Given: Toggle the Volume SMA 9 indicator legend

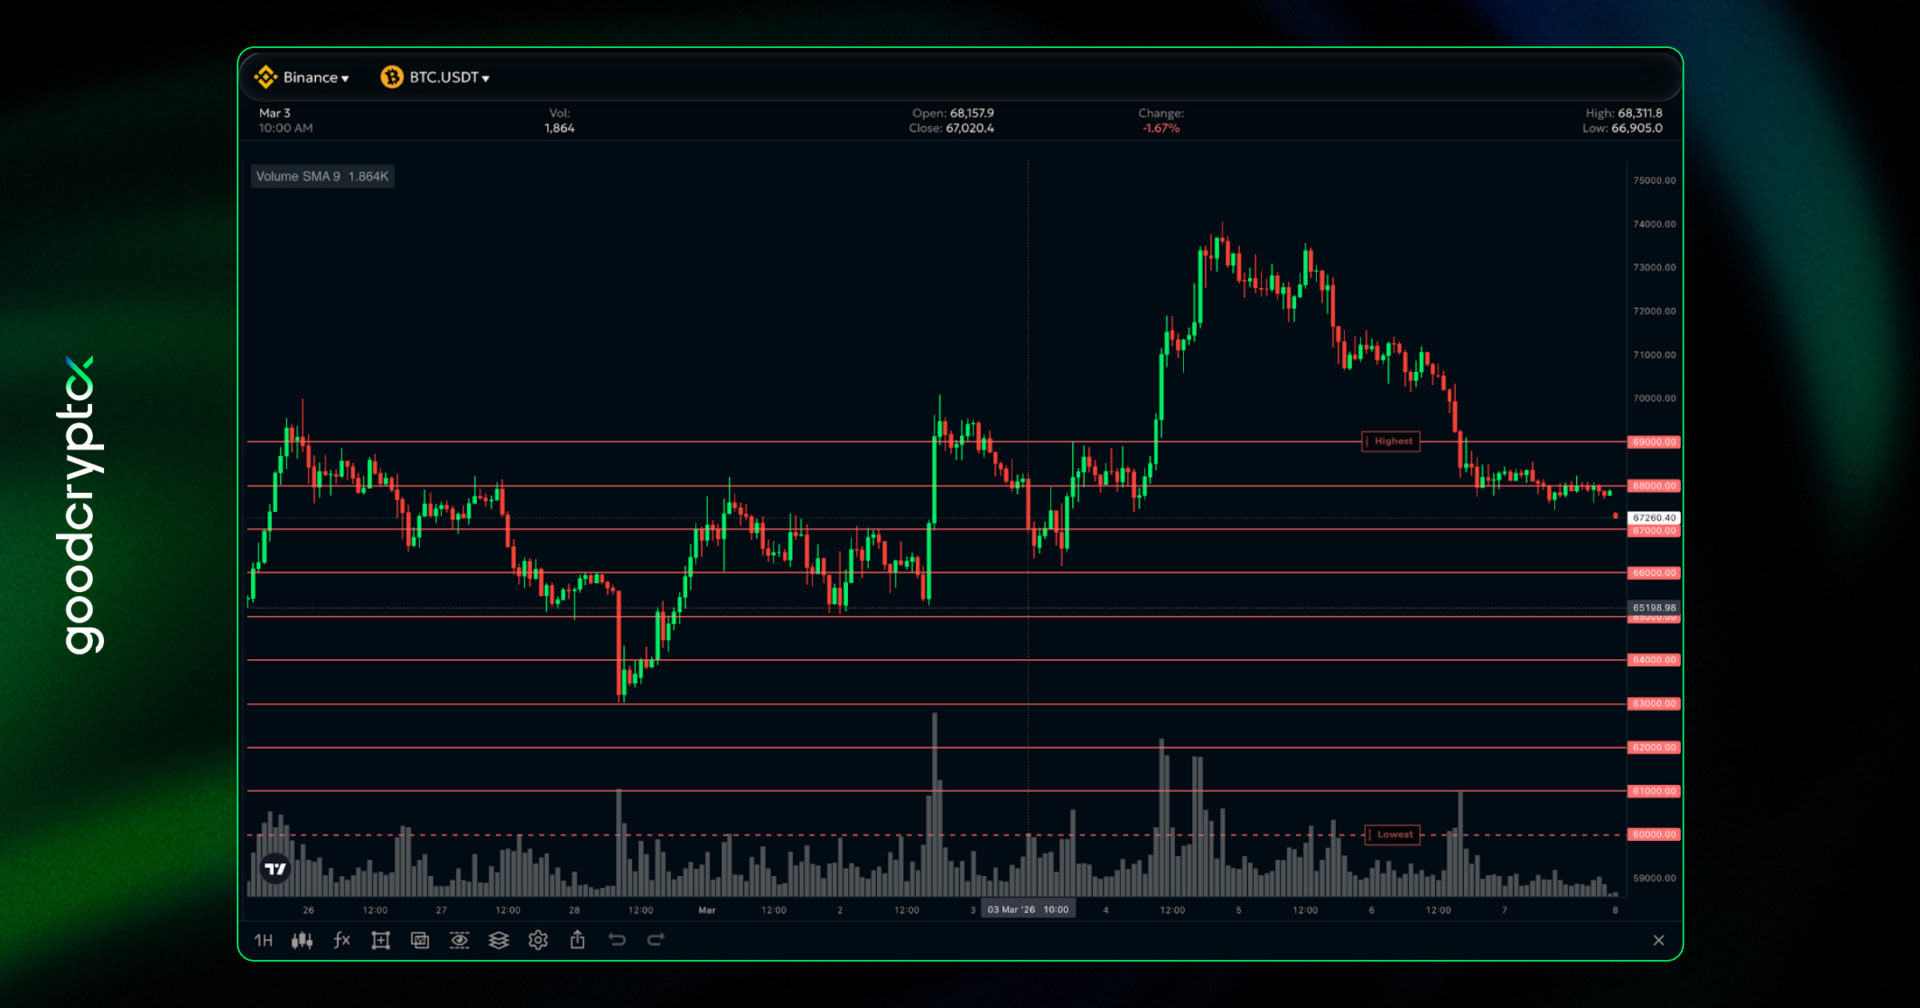Looking at the screenshot, I should click(x=322, y=176).
